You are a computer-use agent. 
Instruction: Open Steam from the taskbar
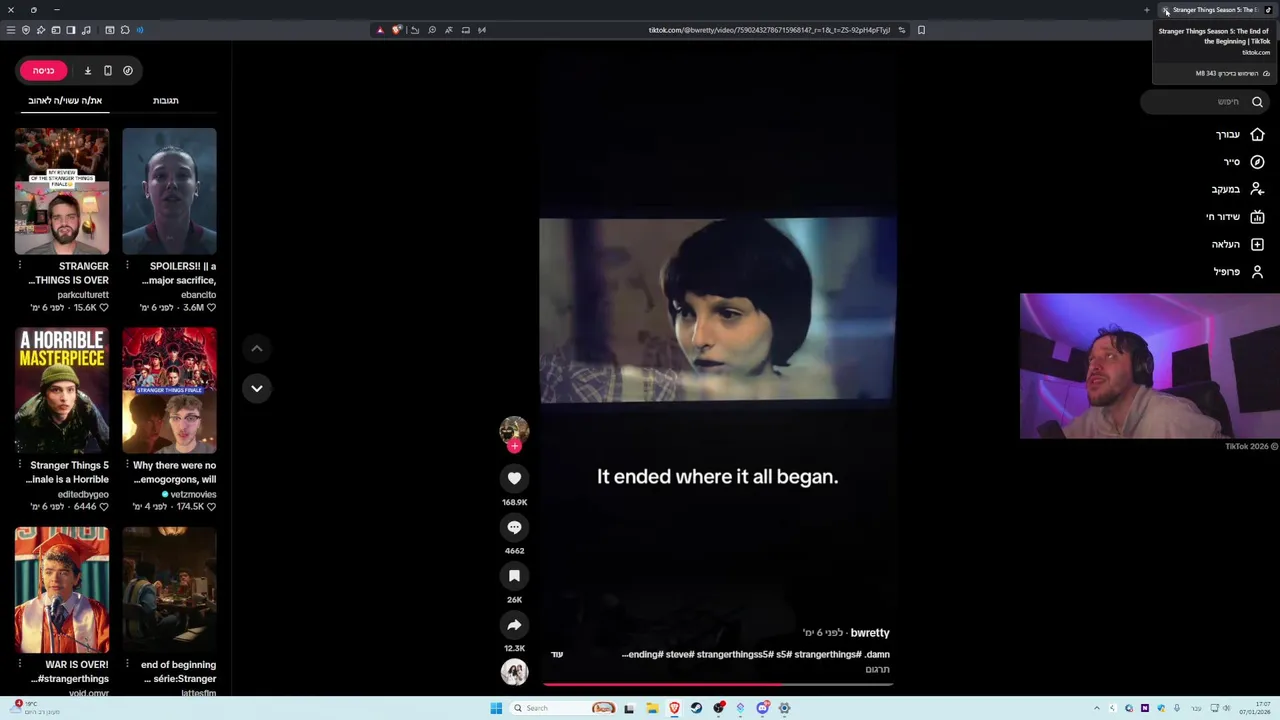point(697,708)
